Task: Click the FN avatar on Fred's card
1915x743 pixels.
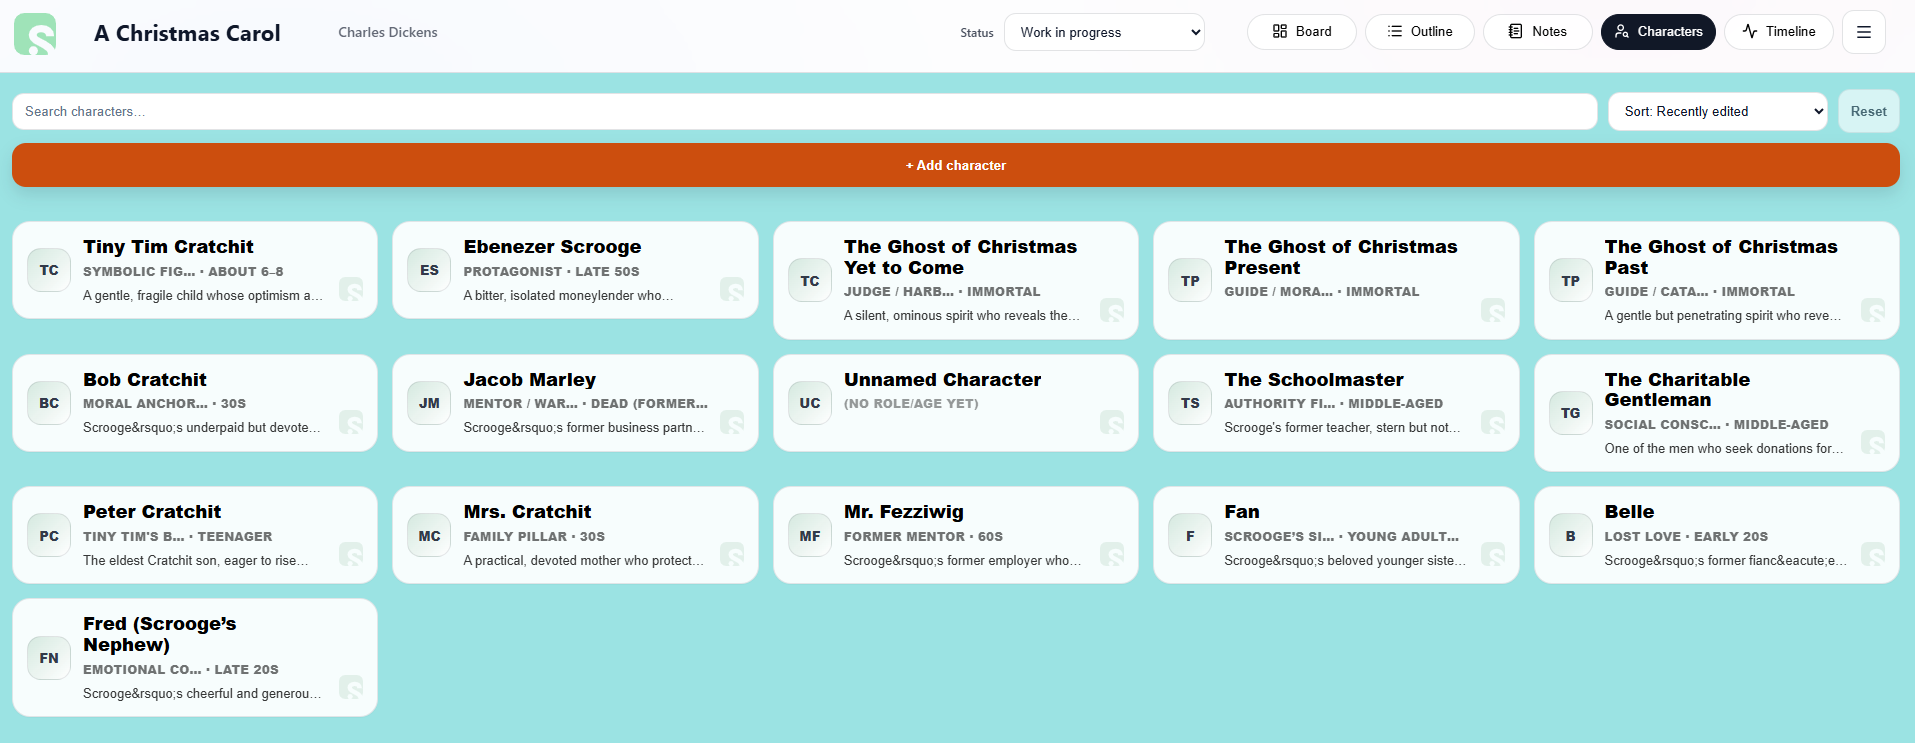Action: pyautogui.click(x=49, y=658)
